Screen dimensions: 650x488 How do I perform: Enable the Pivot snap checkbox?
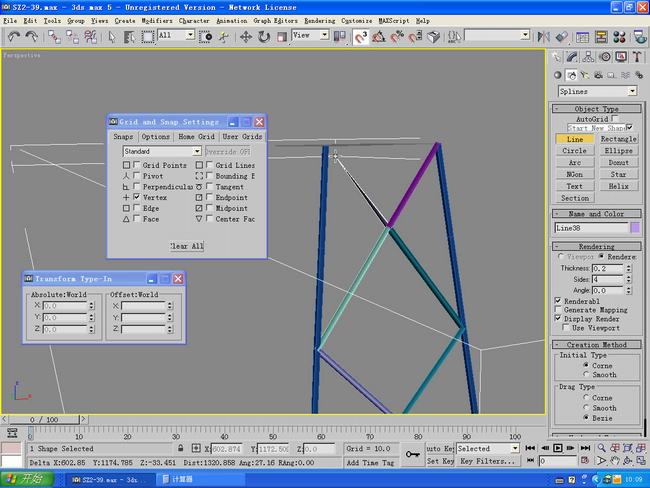[x=136, y=176]
